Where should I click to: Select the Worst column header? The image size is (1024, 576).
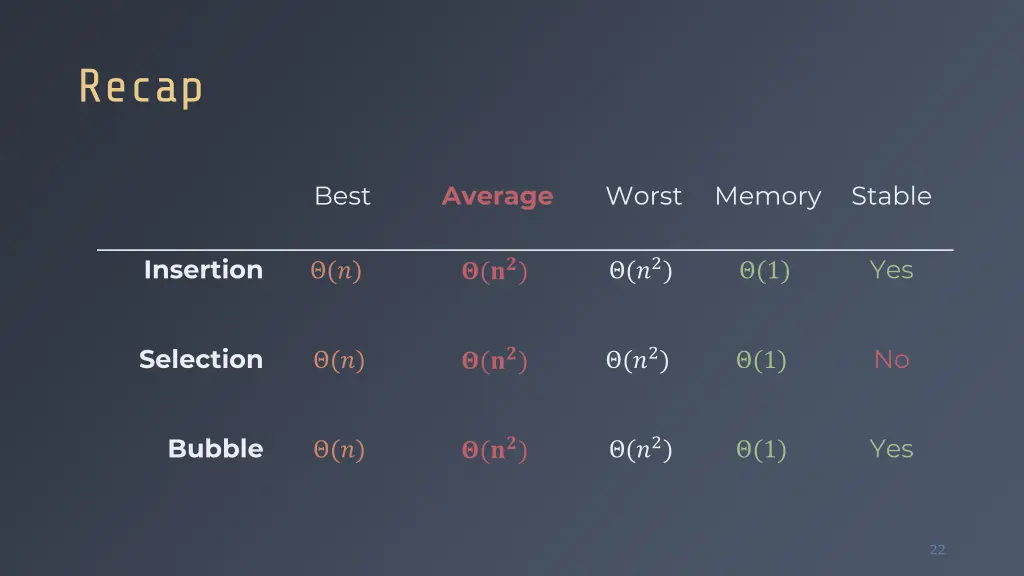click(x=643, y=196)
